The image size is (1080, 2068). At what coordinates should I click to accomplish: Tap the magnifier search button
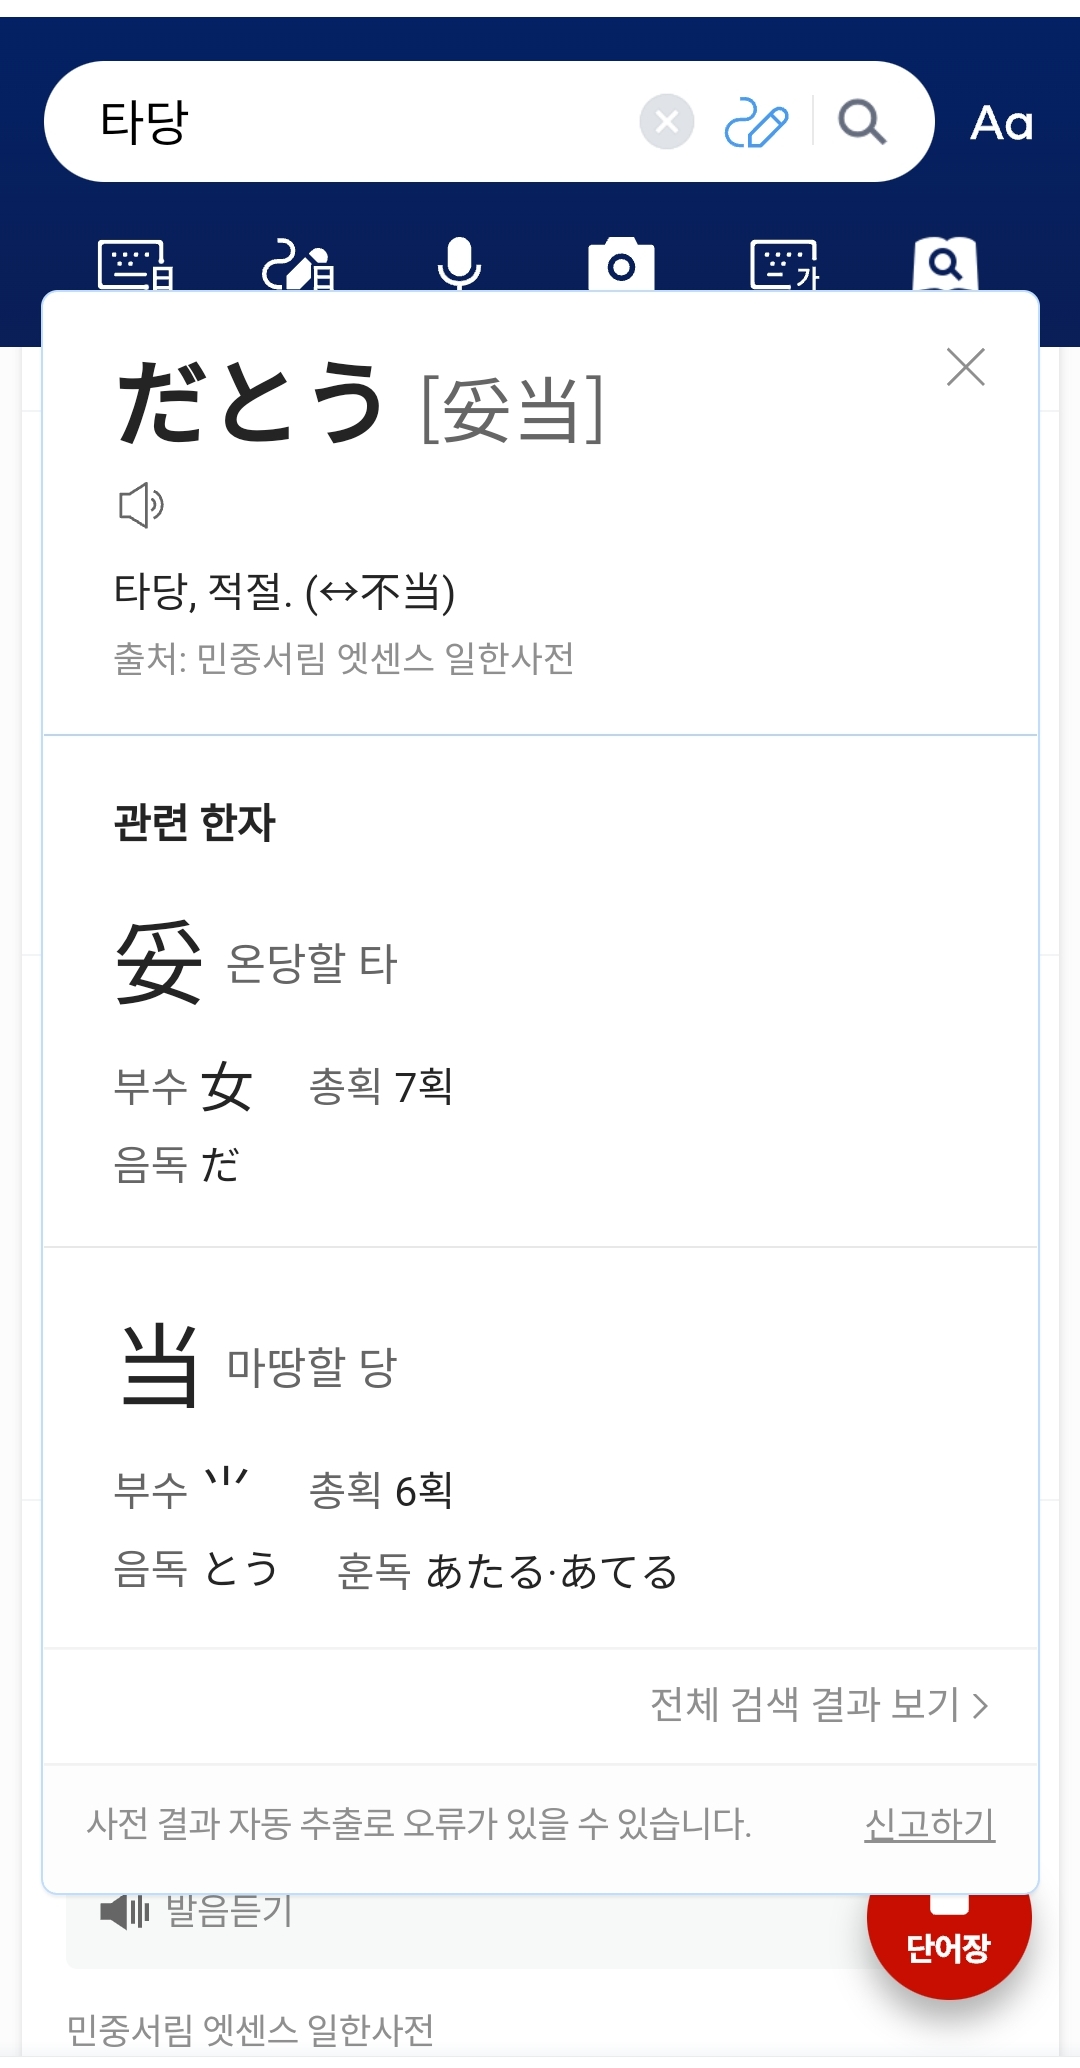tap(862, 123)
